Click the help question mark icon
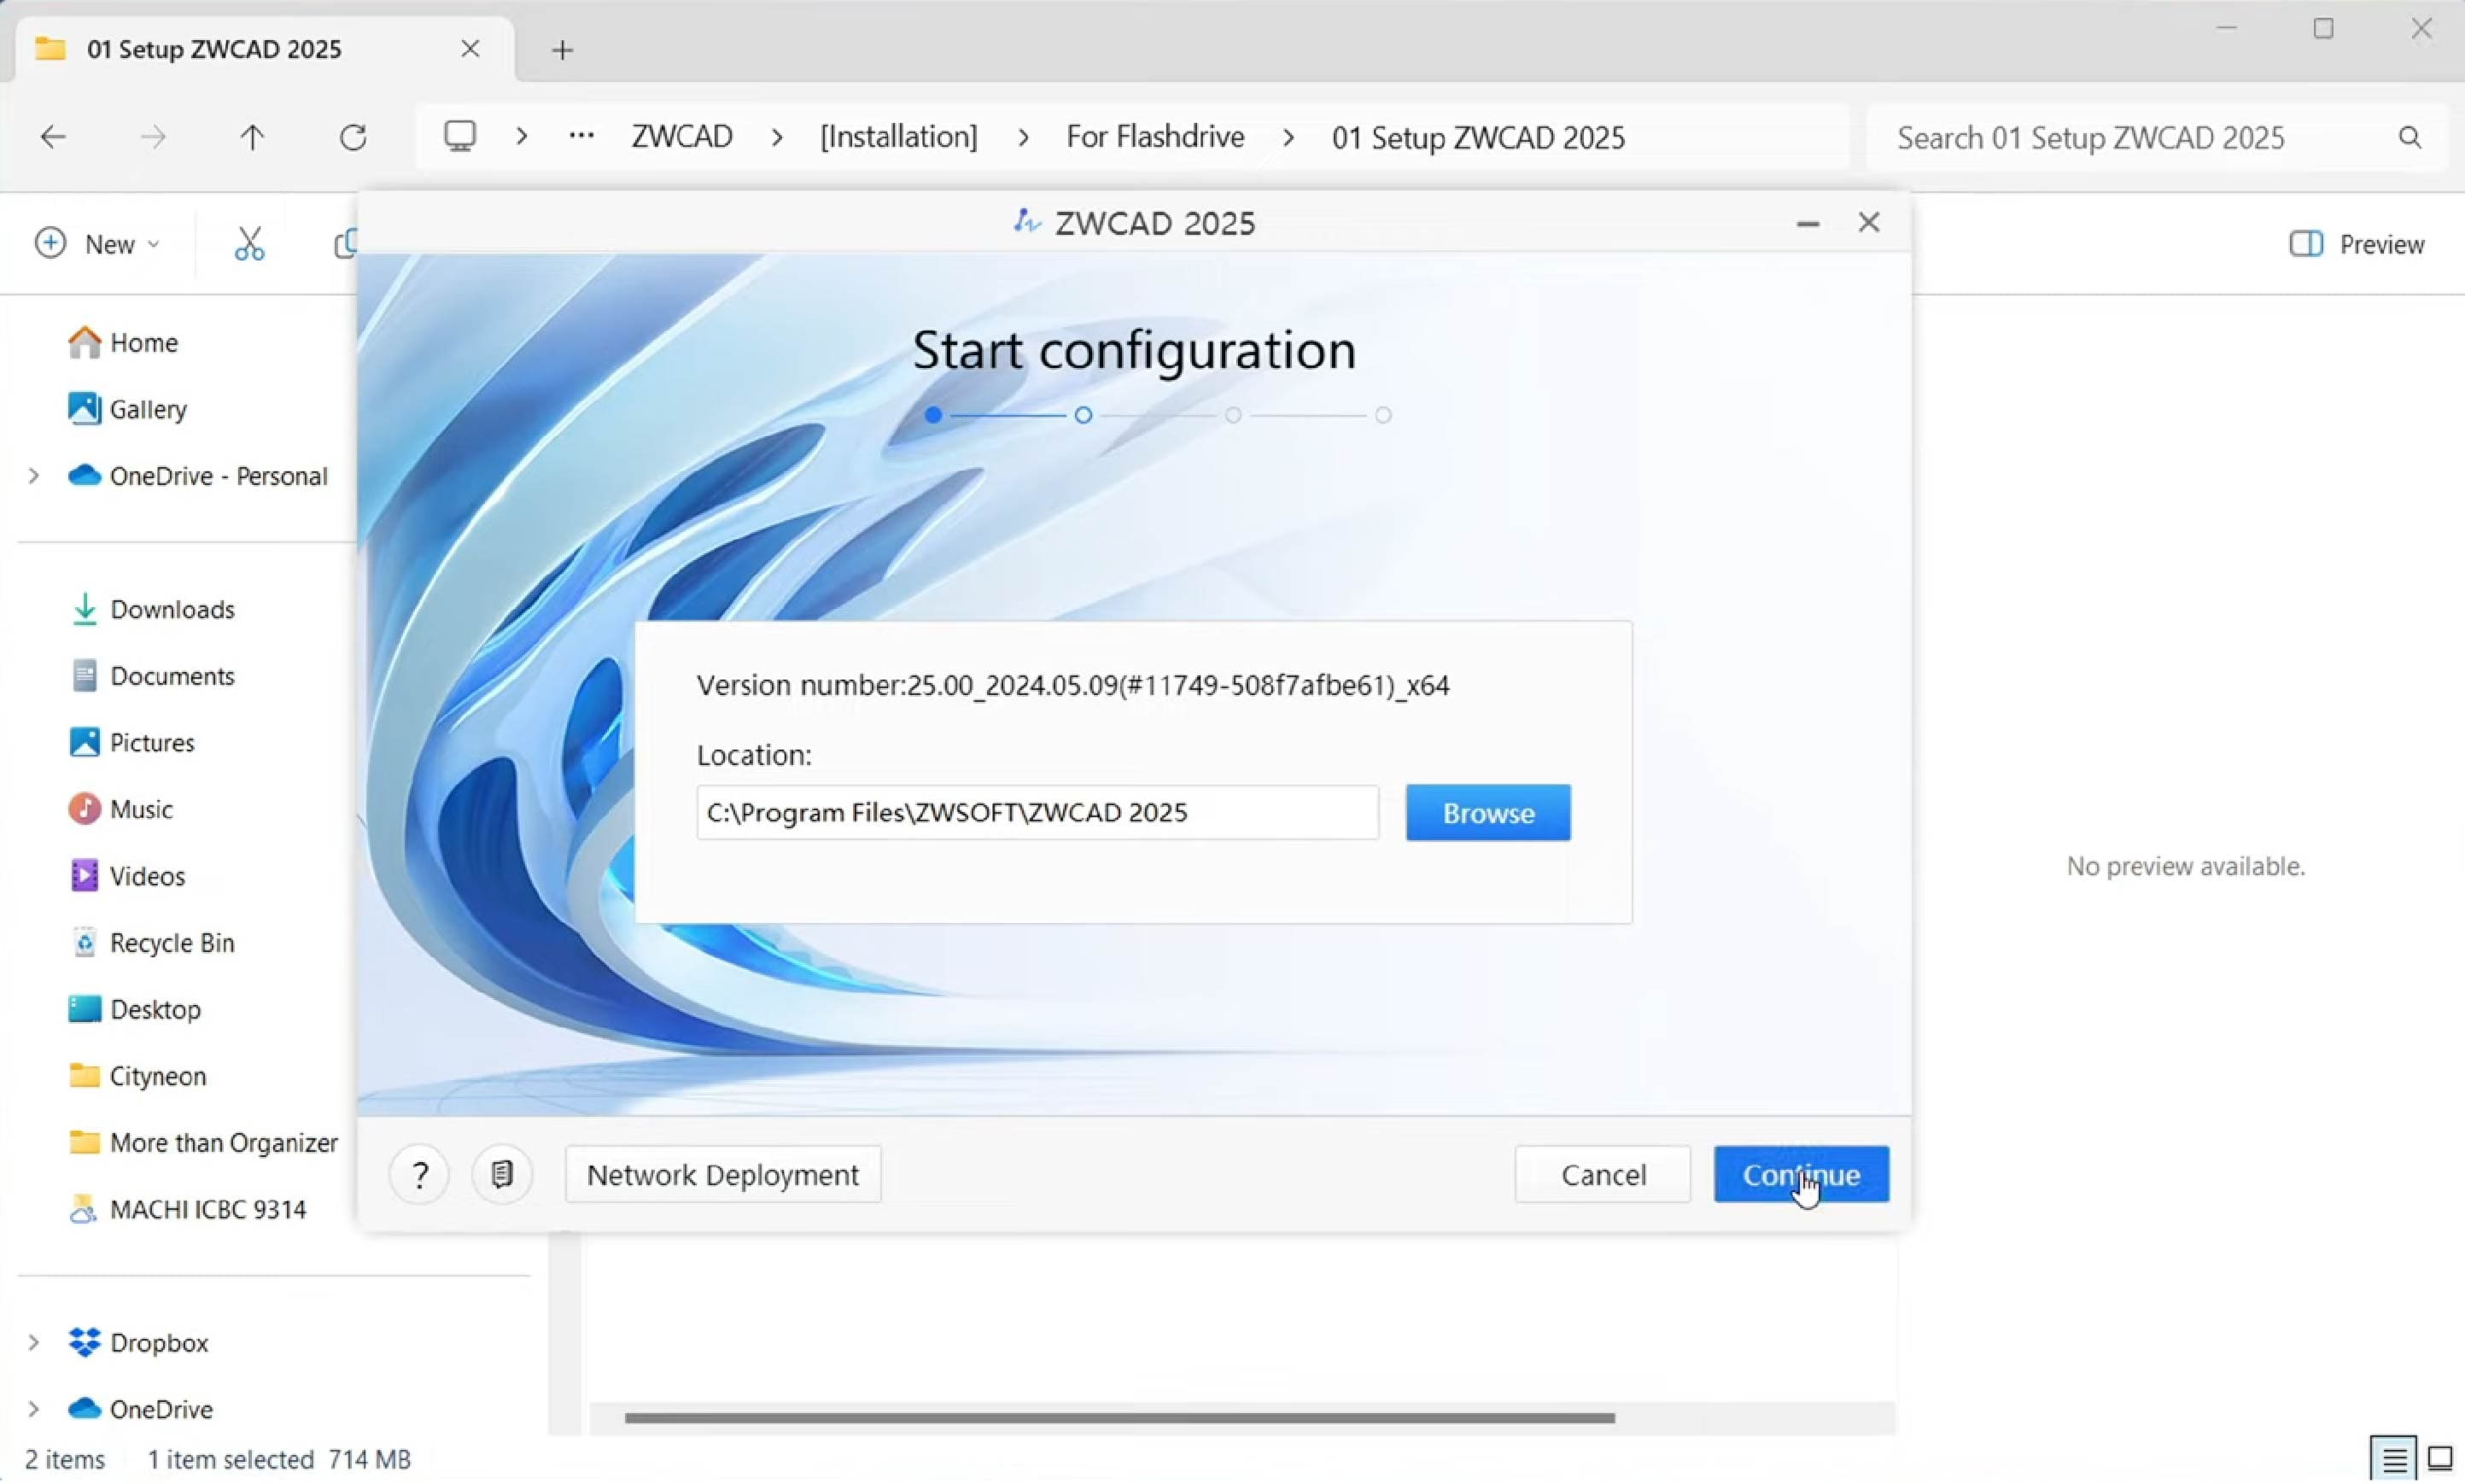The image size is (2465, 1484). 421,1174
